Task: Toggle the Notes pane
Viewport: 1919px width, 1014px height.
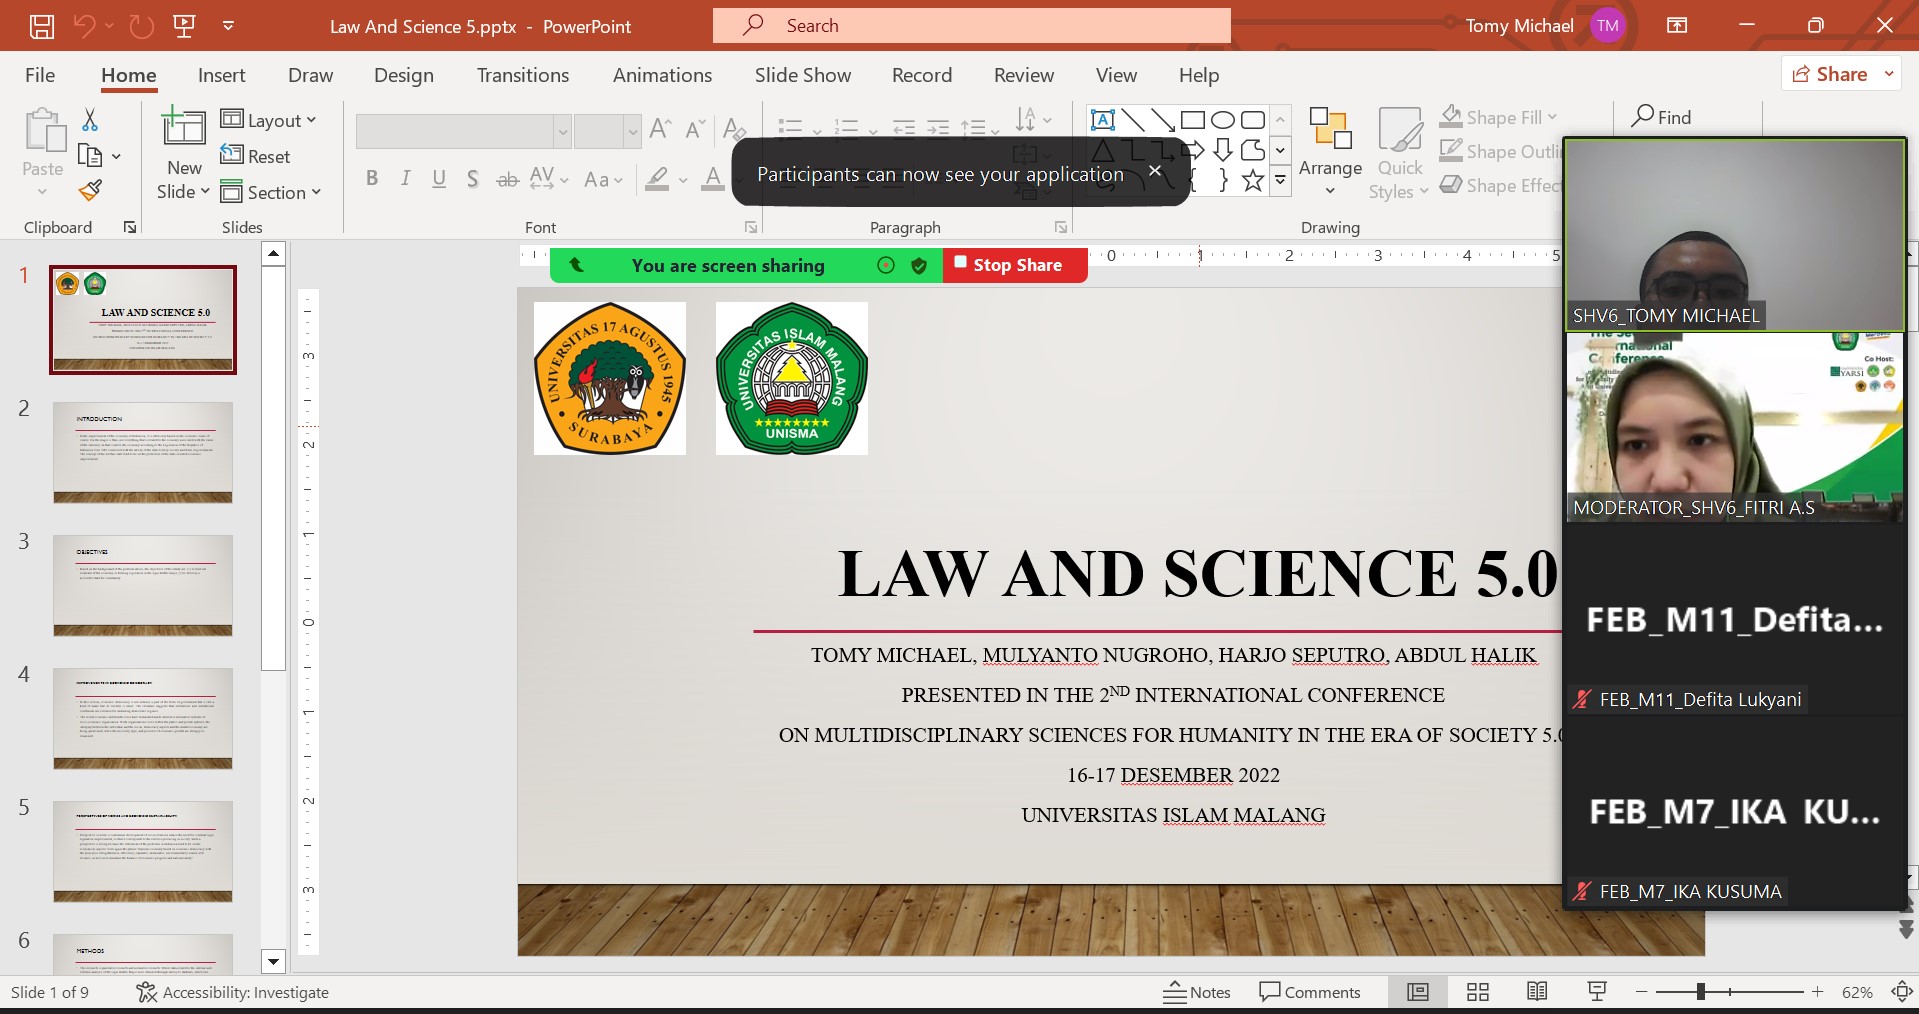Action: point(1197,992)
